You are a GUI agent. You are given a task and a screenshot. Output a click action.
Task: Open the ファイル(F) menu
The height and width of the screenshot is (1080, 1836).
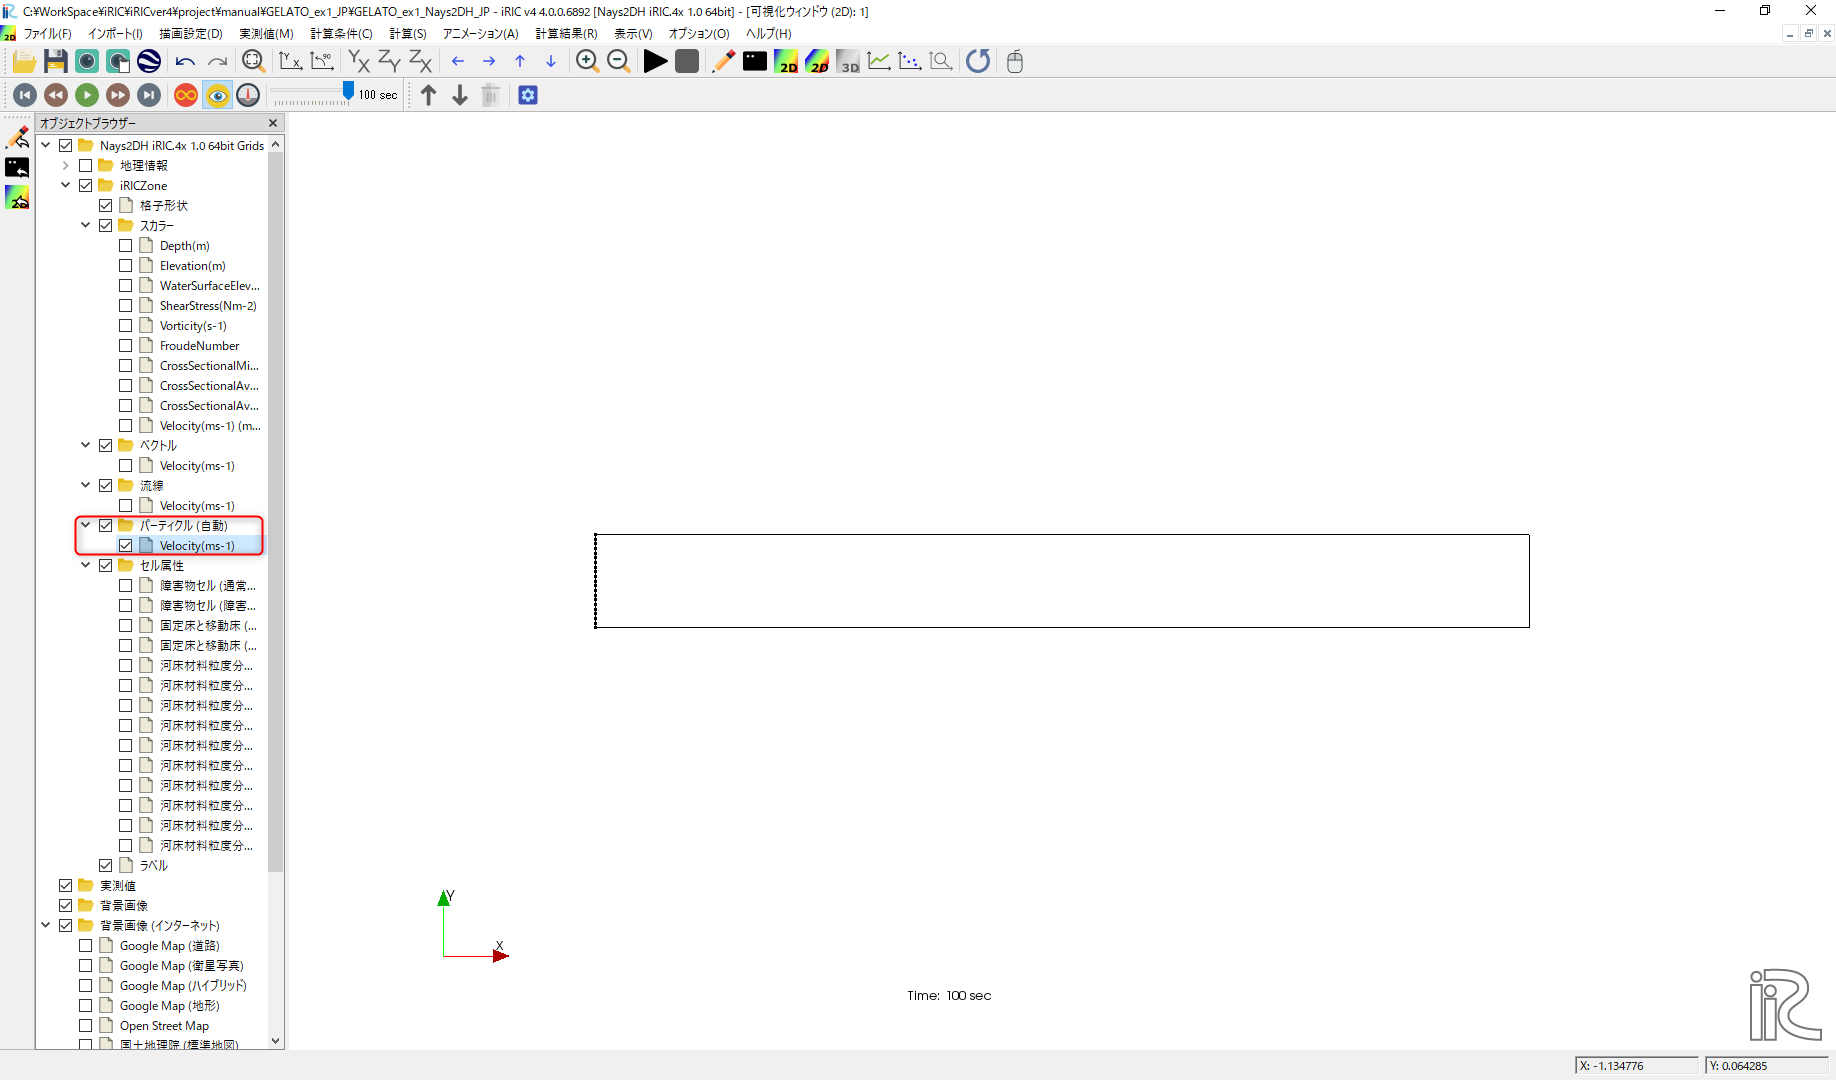(47, 33)
